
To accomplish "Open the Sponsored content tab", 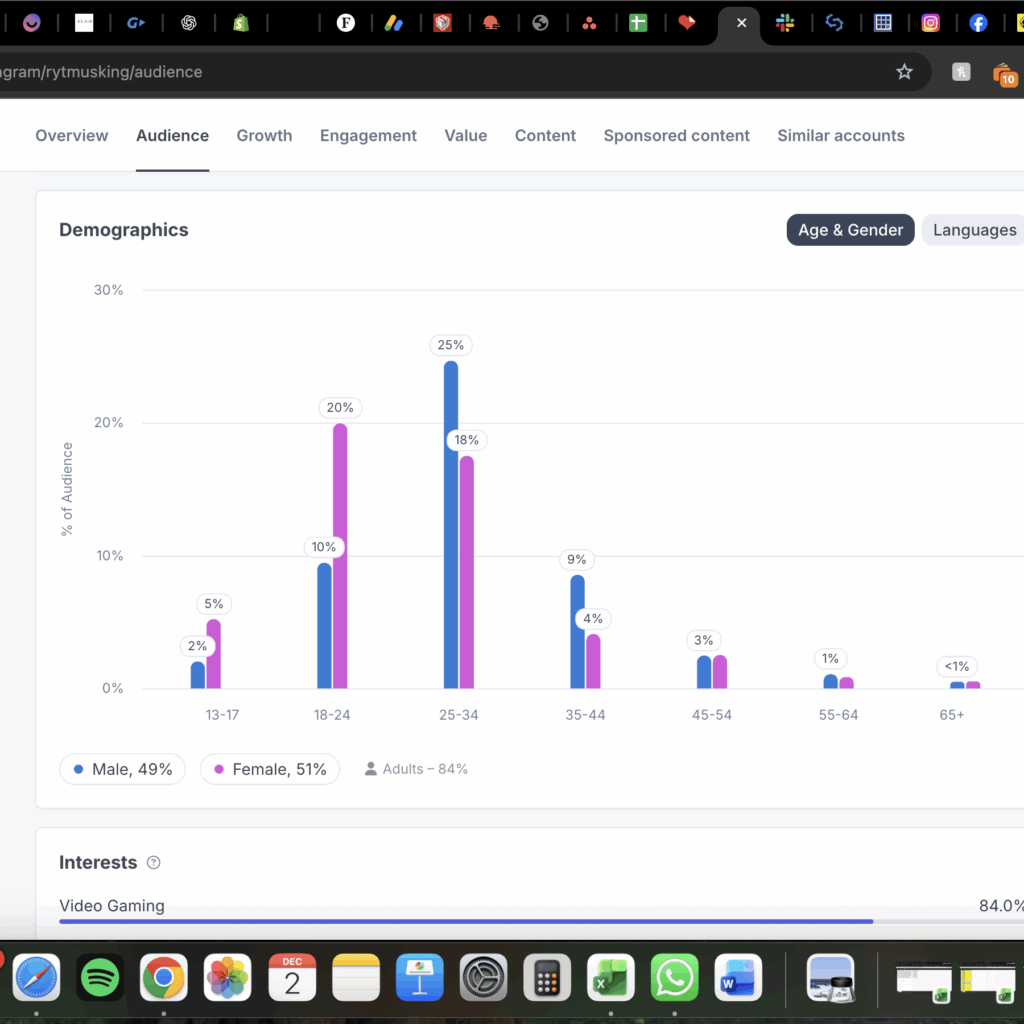I will 676,136.
